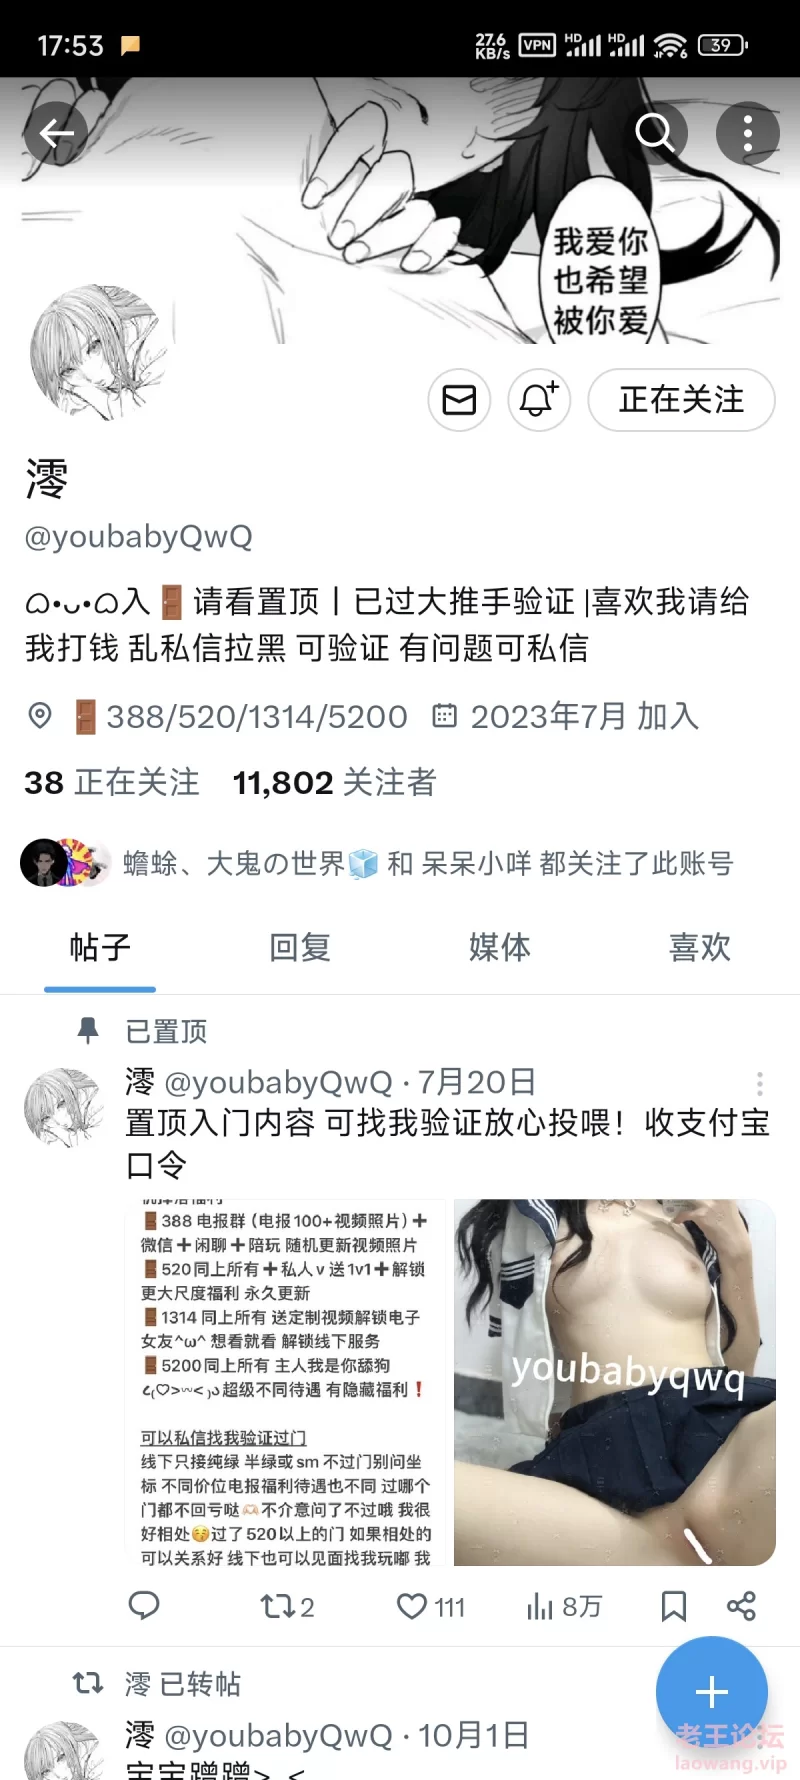Open the pinned post's three-dot menu
The height and width of the screenshot is (1780, 800).
pyautogui.click(x=760, y=1084)
